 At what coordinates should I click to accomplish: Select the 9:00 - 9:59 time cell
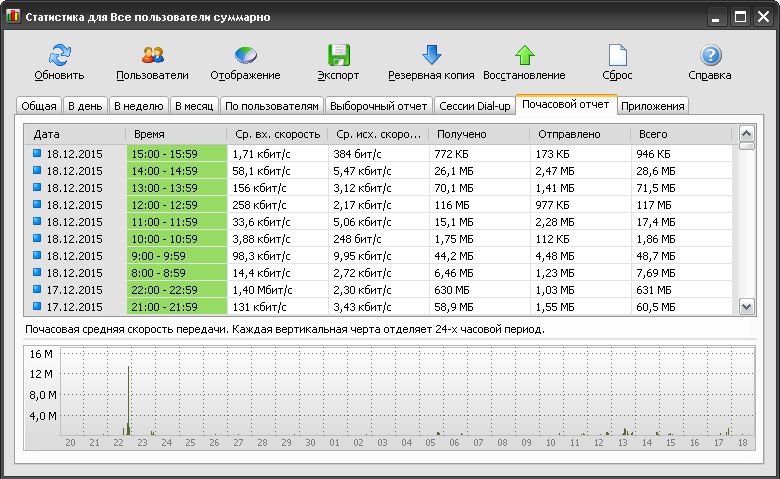coord(177,256)
